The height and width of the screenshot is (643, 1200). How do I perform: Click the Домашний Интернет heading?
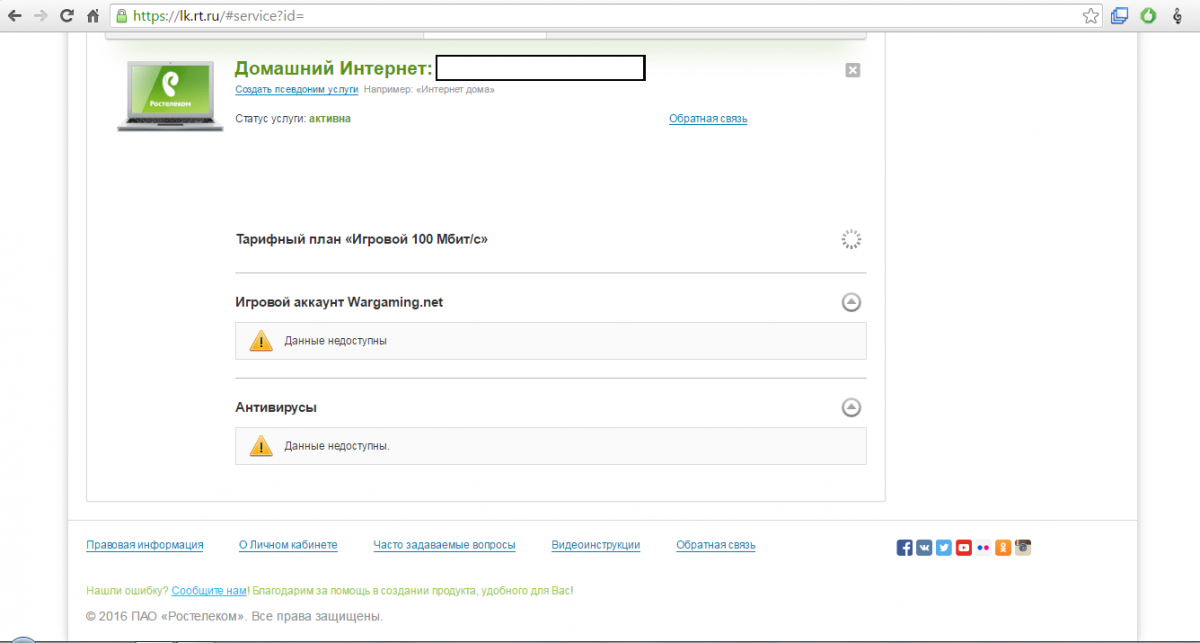tap(333, 68)
